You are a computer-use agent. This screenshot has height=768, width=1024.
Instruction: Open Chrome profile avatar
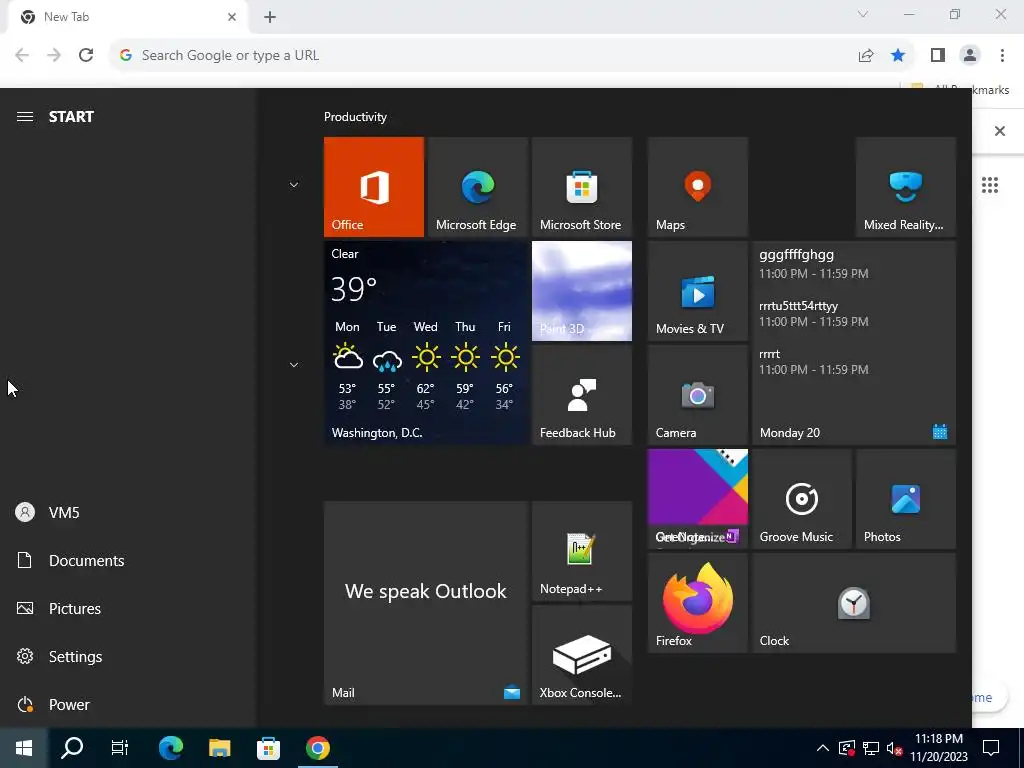[x=970, y=56]
